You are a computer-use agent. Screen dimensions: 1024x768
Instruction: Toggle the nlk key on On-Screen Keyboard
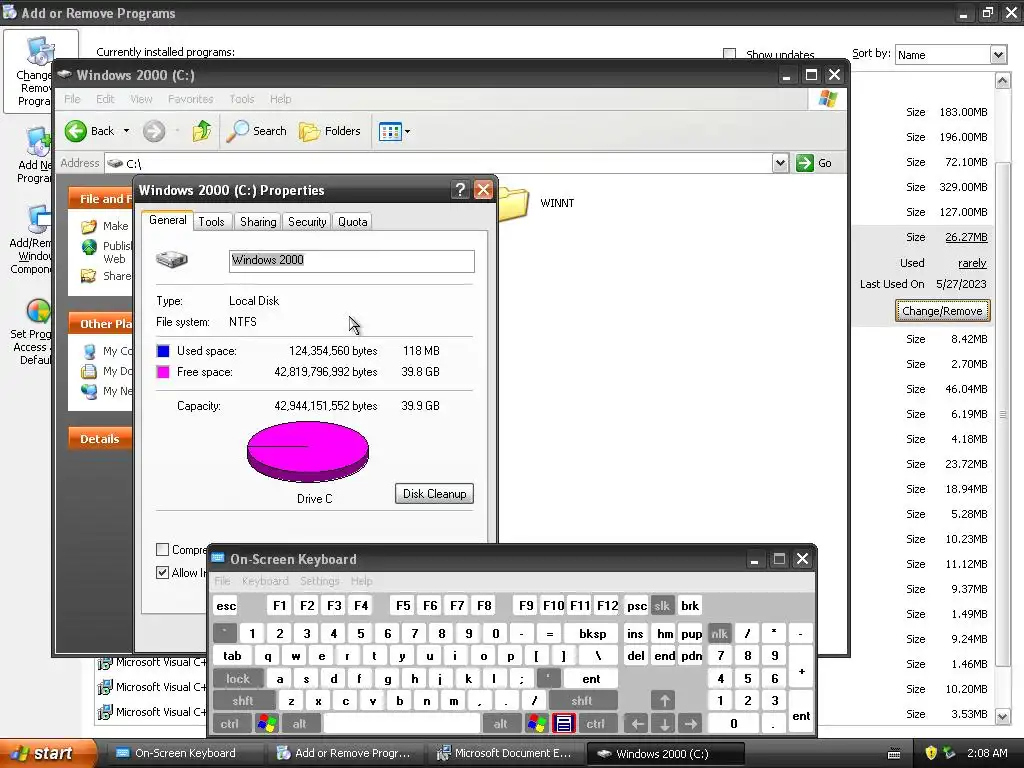720,633
